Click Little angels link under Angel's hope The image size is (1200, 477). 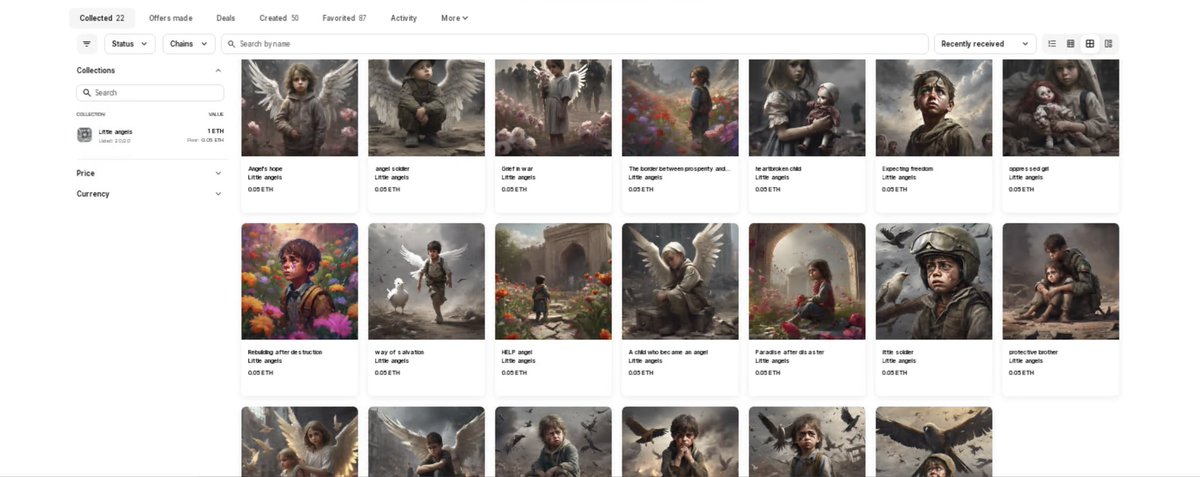coord(264,177)
